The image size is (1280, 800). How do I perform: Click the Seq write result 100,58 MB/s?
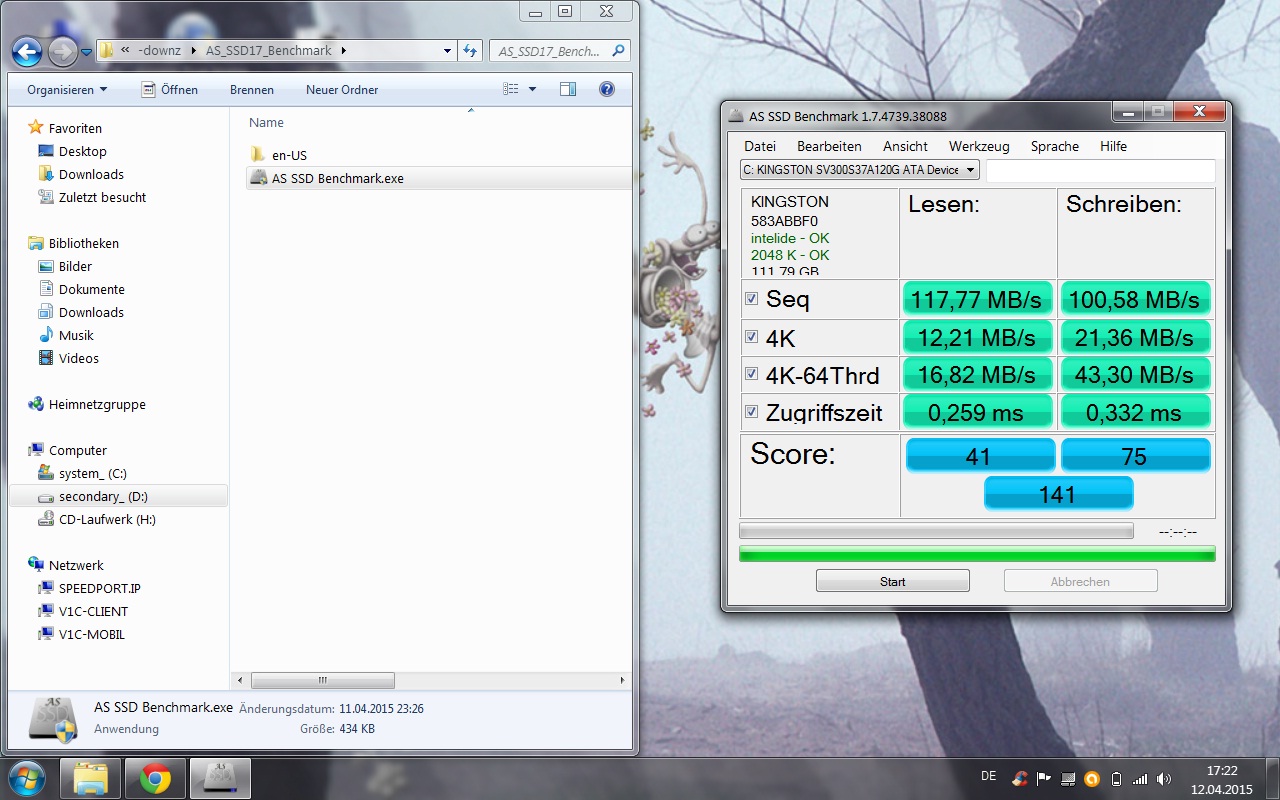click(x=1135, y=299)
